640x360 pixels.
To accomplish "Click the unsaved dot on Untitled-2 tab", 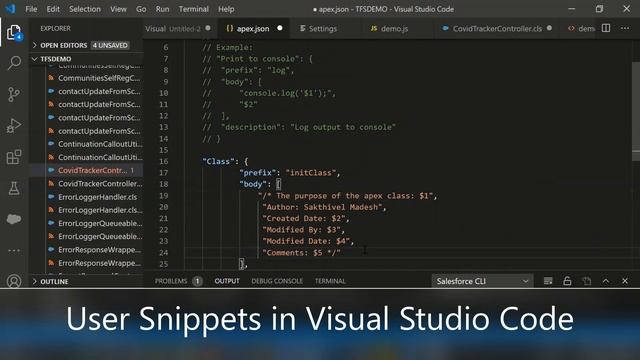I will point(208,28).
